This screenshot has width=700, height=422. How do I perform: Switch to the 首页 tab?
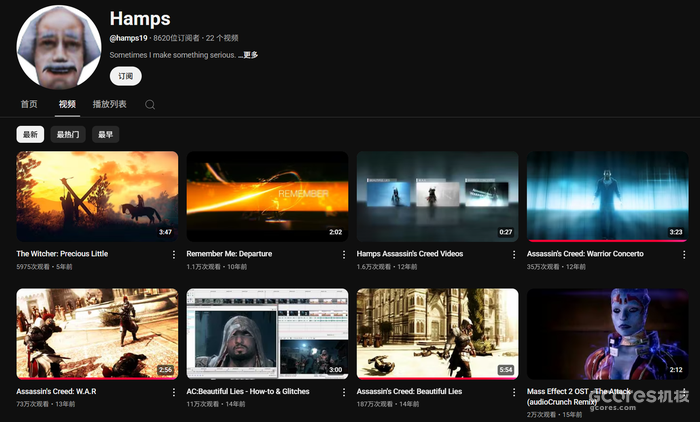pyautogui.click(x=29, y=104)
